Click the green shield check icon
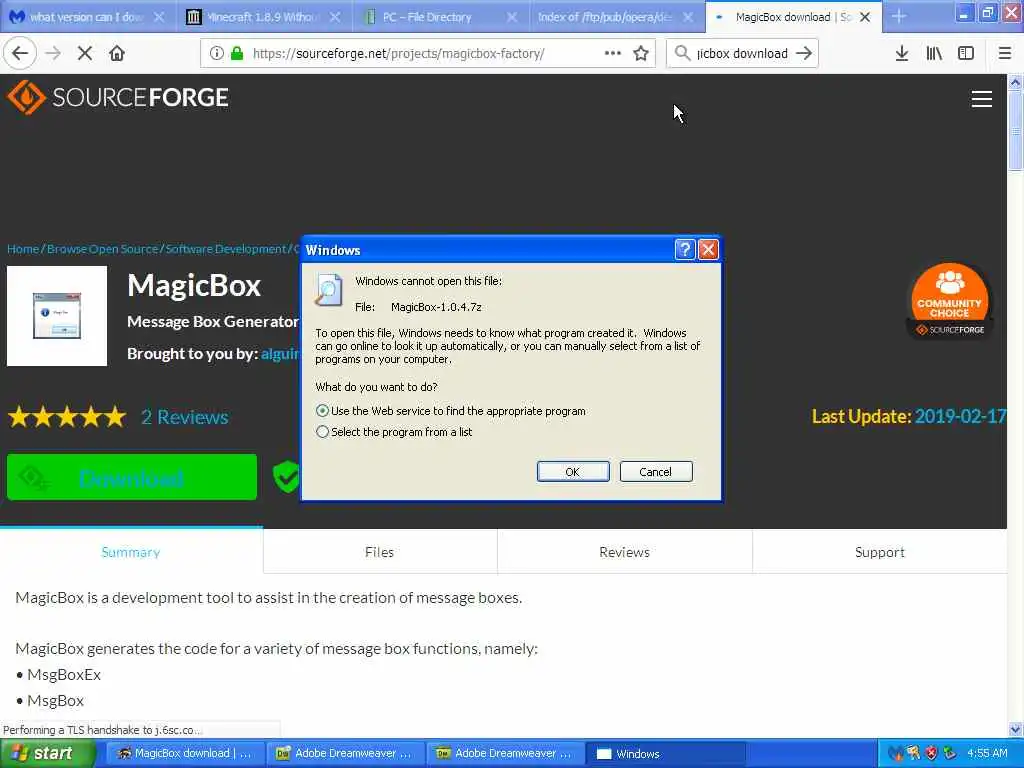The width and height of the screenshot is (1024, 768). (x=286, y=477)
